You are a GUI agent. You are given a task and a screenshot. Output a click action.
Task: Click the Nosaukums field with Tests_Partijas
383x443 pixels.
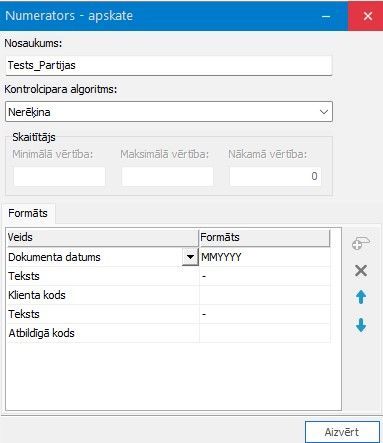tap(169, 65)
